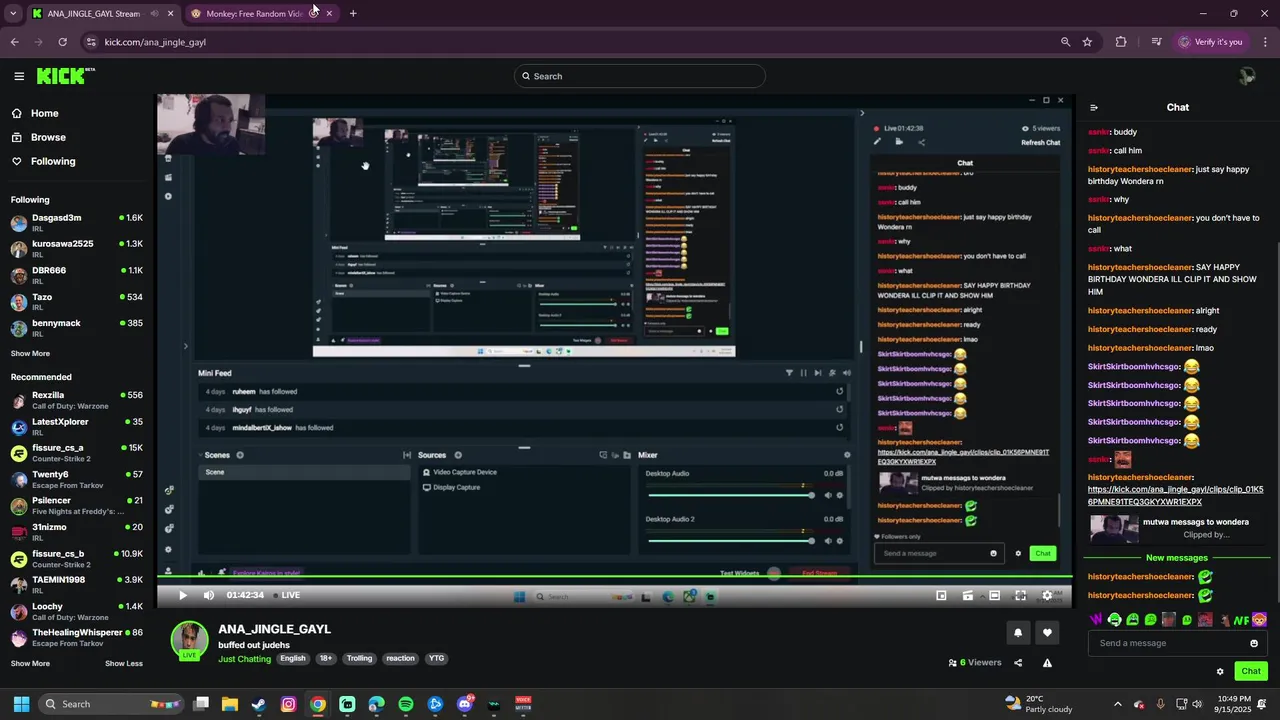Show the 6 Viewers list

point(975,662)
